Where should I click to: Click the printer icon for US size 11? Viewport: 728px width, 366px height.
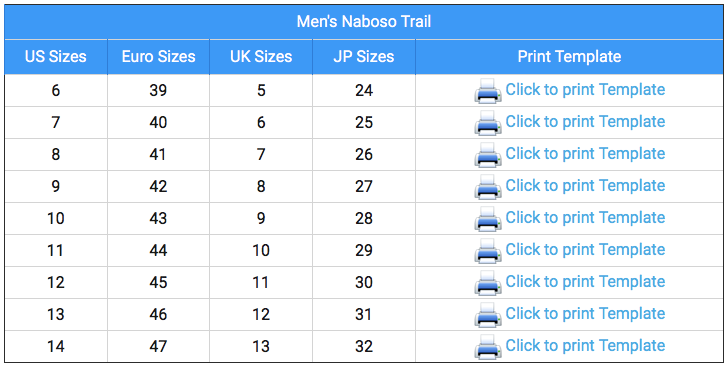pos(488,251)
